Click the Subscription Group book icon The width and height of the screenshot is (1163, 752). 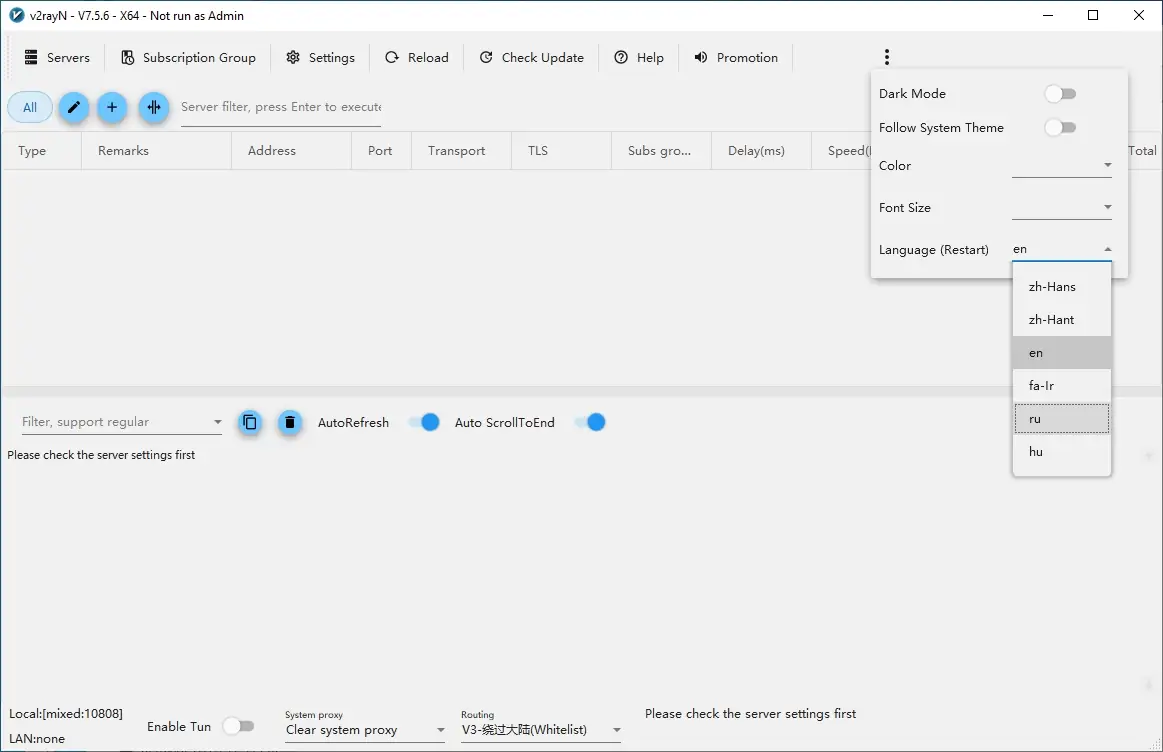128,57
